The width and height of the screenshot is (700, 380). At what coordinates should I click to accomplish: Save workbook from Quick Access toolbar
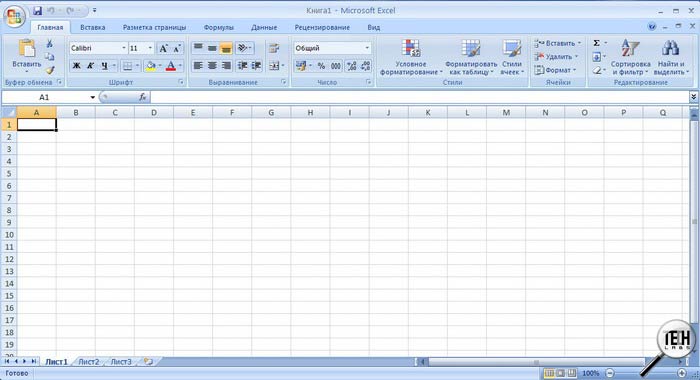[x=38, y=10]
